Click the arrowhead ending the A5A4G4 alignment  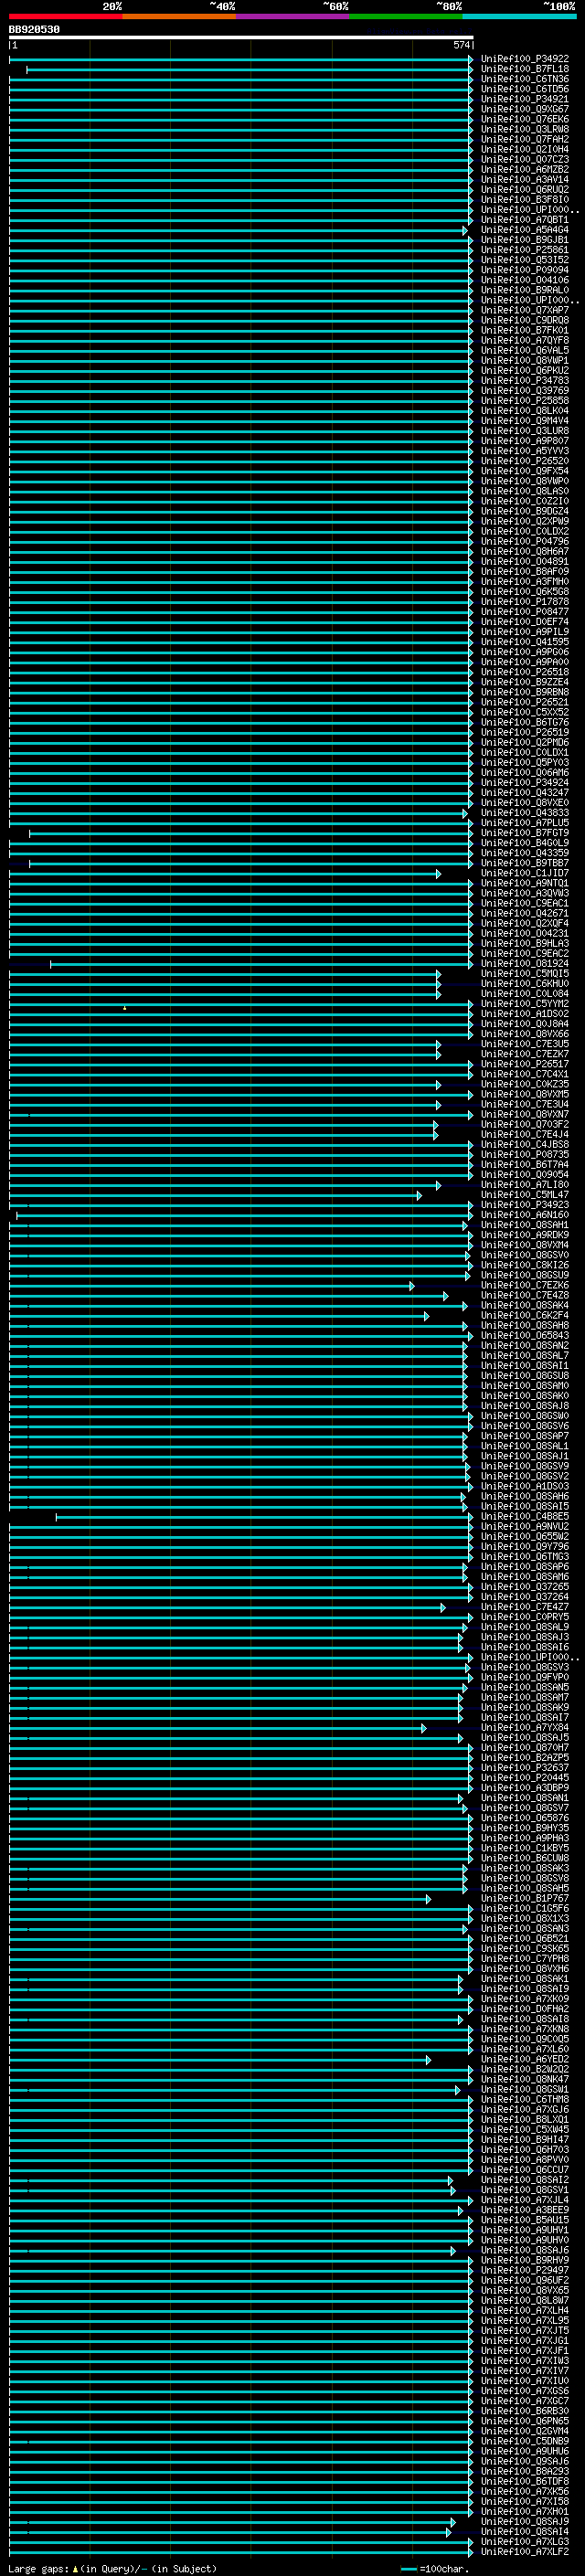coord(465,231)
